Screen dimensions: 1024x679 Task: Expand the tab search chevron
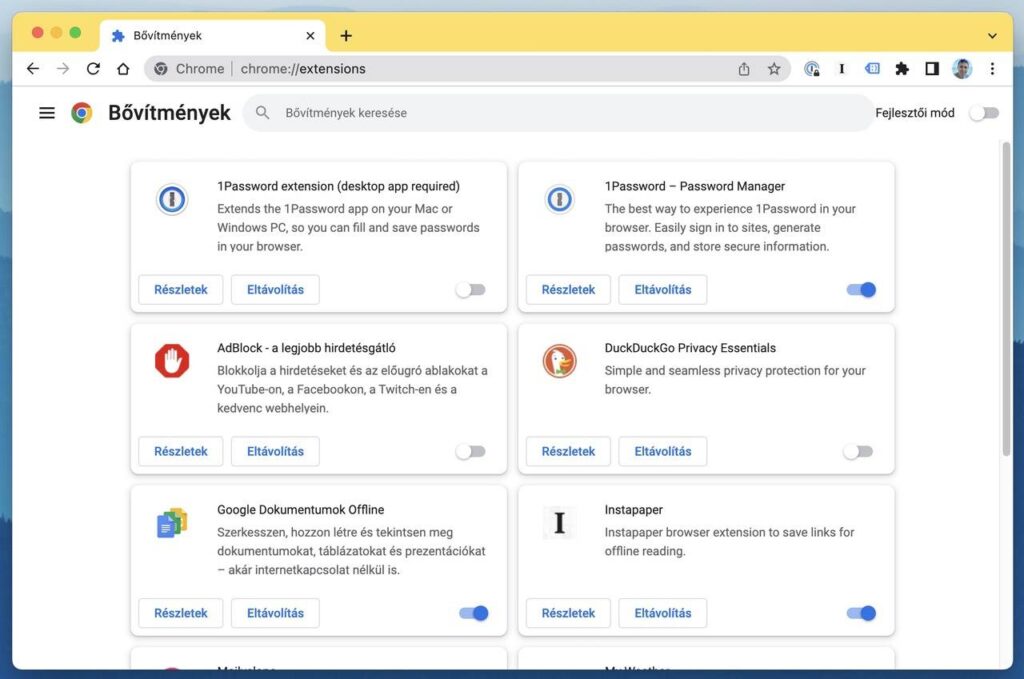[x=992, y=36]
